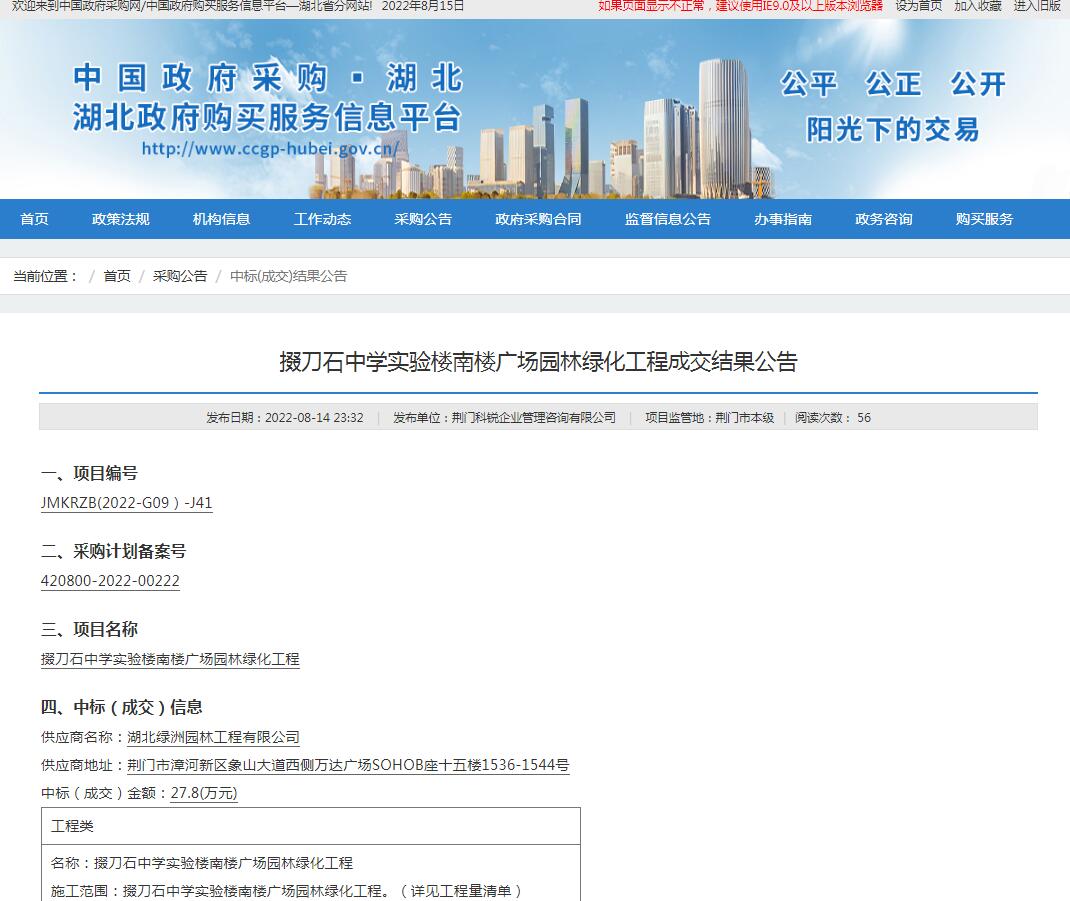Open the ccgp-hubei.gov.cn URL in the banner
This screenshot has width=1070, height=901.
[270, 149]
